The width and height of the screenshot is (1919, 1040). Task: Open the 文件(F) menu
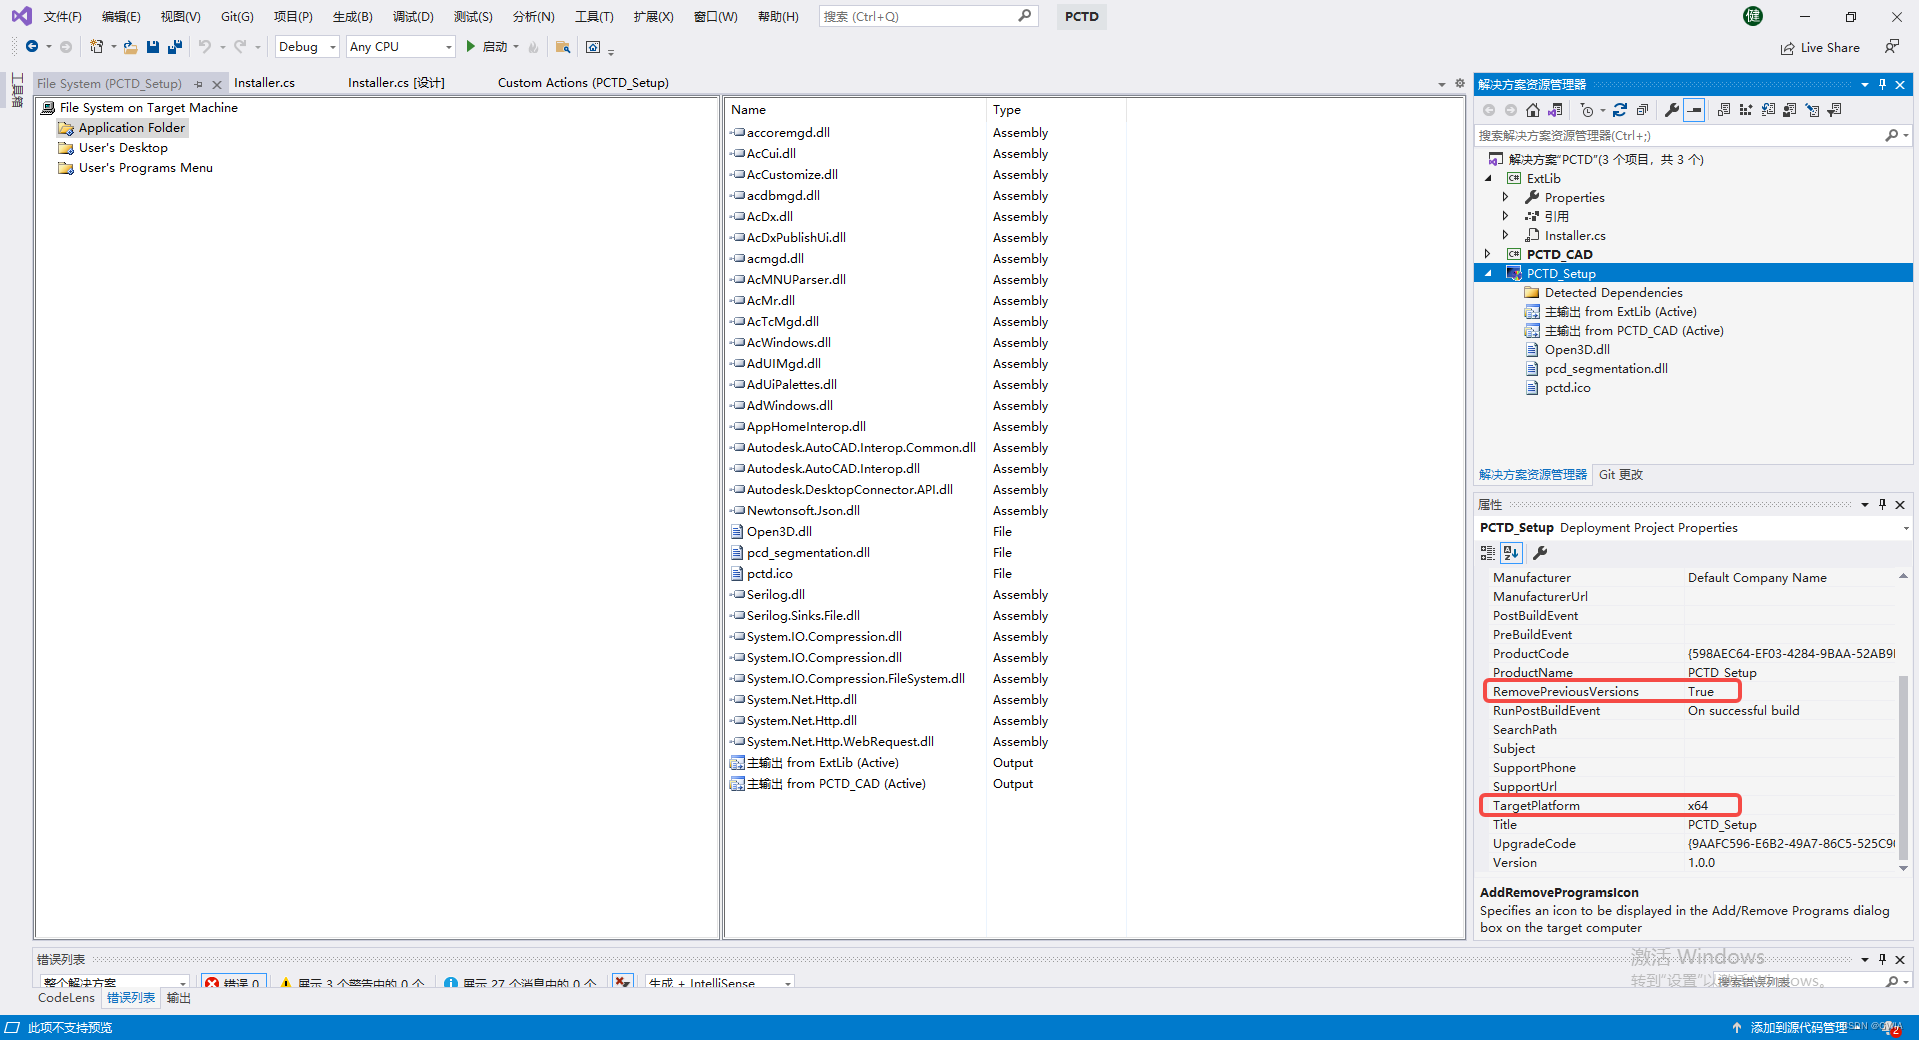point(62,16)
